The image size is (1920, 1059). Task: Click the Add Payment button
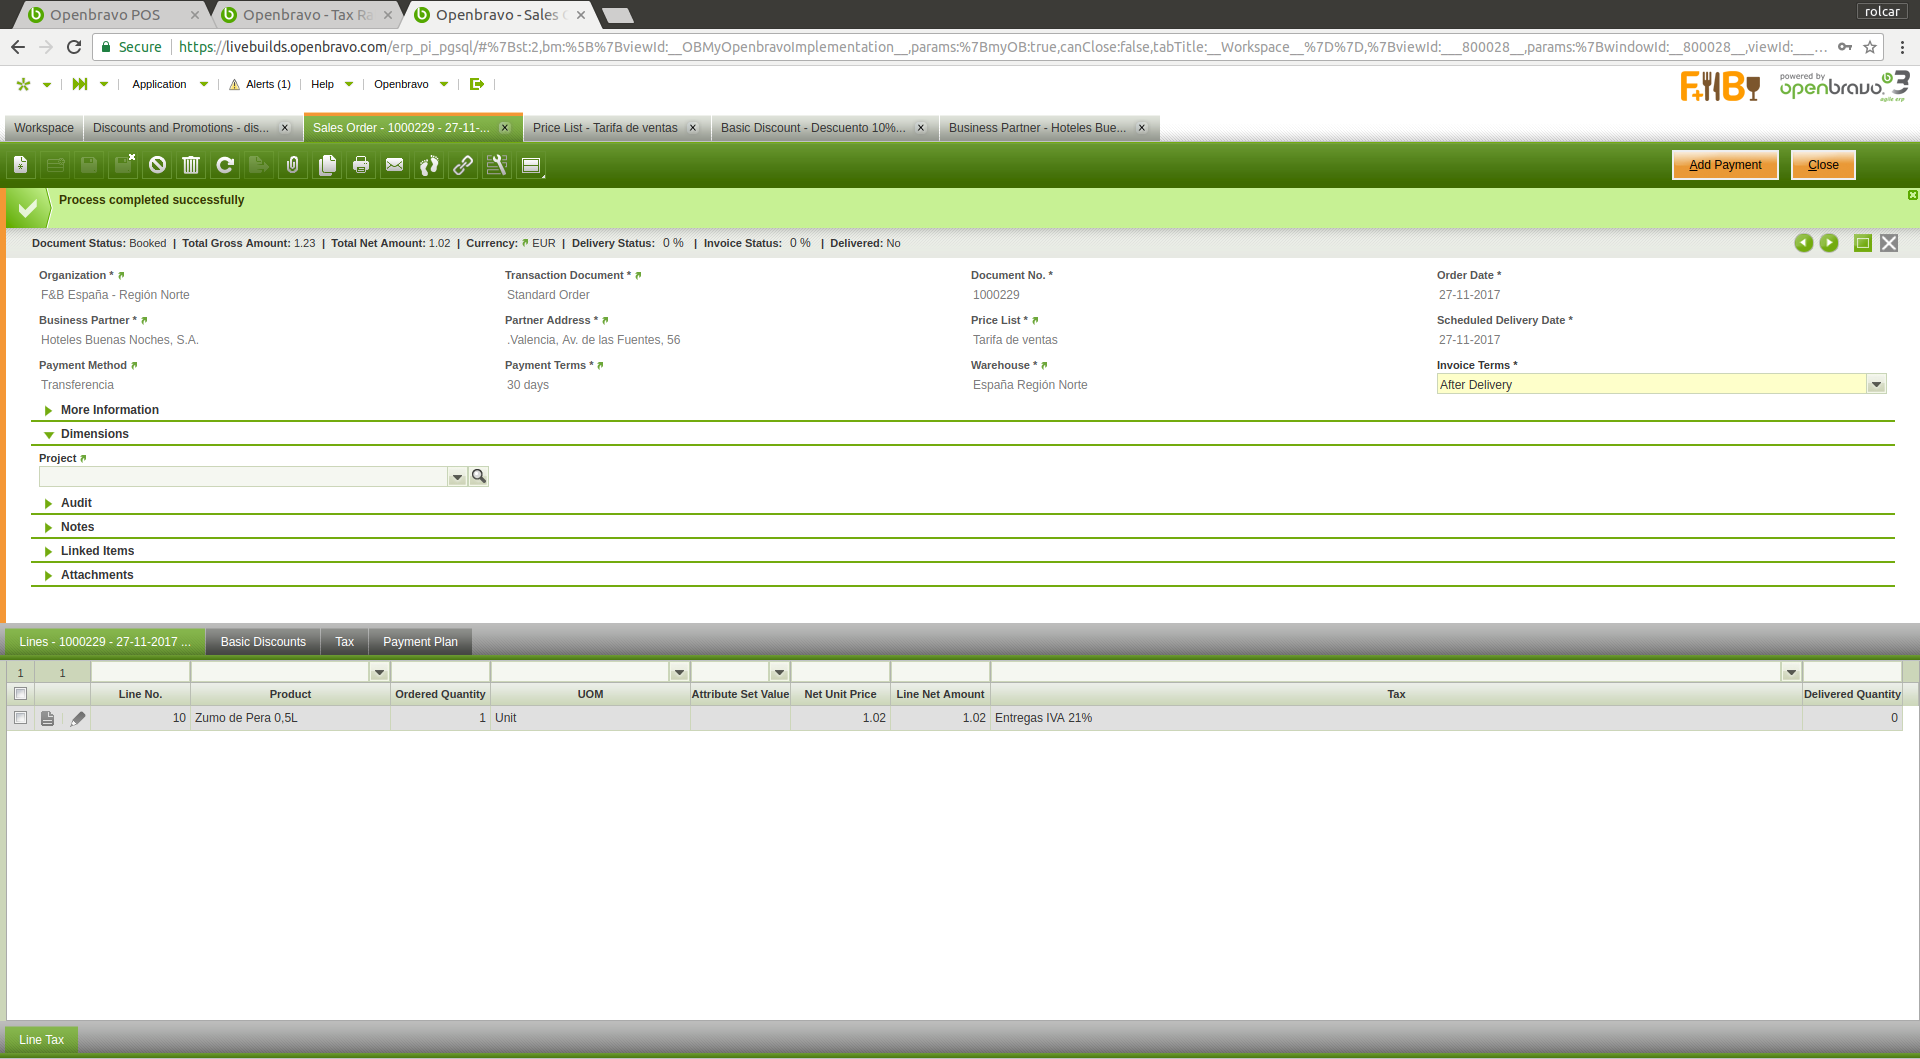point(1725,165)
